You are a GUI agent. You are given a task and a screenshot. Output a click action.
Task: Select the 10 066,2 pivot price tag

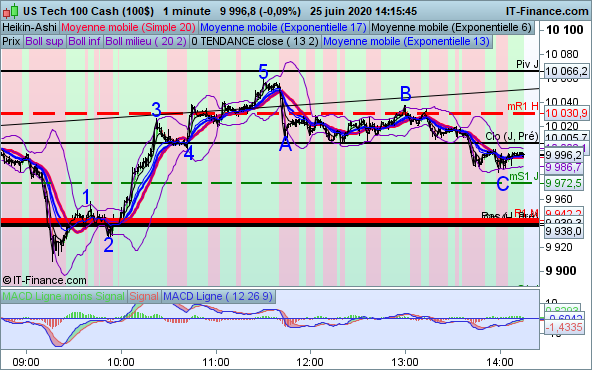click(x=566, y=71)
